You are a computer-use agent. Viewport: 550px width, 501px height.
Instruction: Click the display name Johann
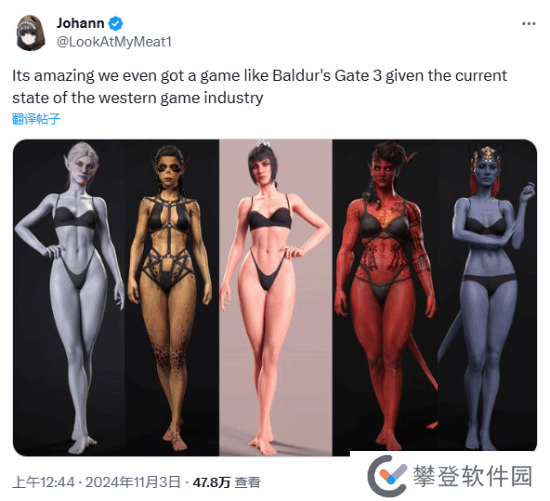point(80,23)
